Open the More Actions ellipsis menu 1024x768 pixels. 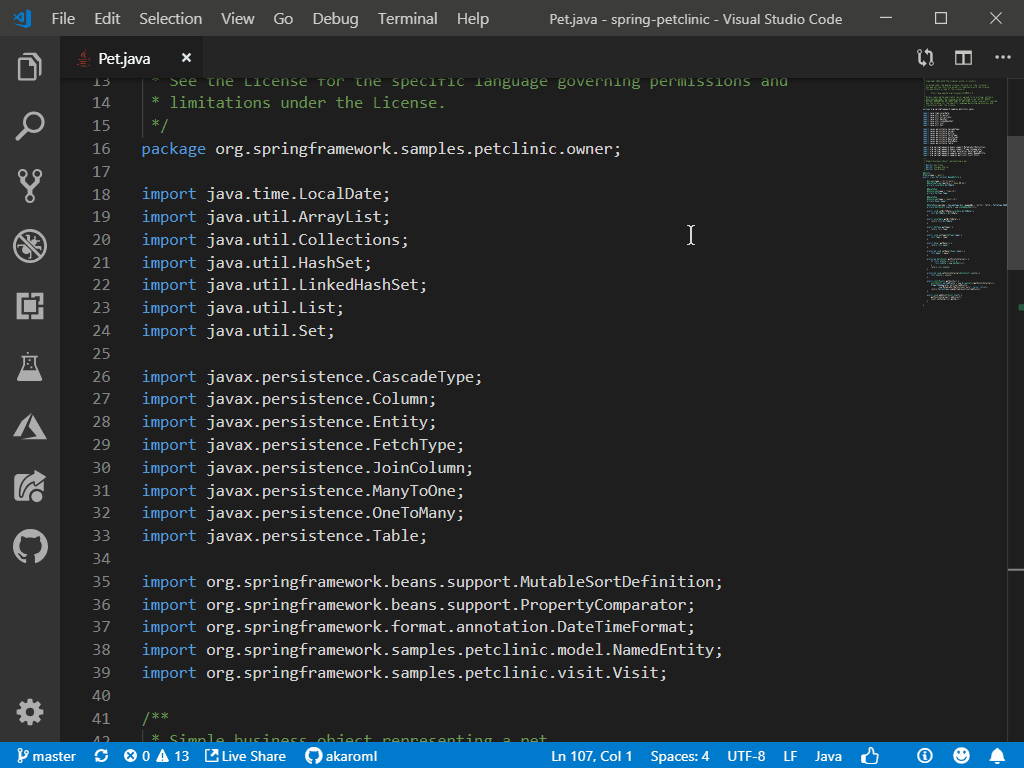pyautogui.click(x=1002, y=58)
